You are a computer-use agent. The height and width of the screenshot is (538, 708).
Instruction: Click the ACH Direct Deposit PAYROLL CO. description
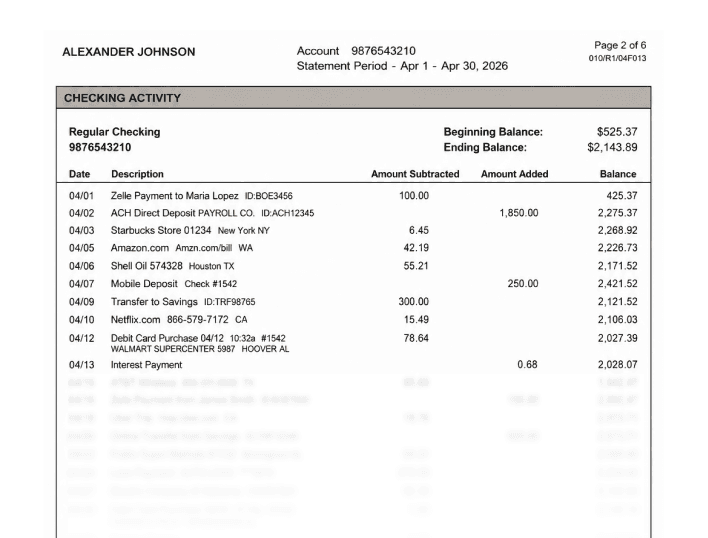[212, 213]
